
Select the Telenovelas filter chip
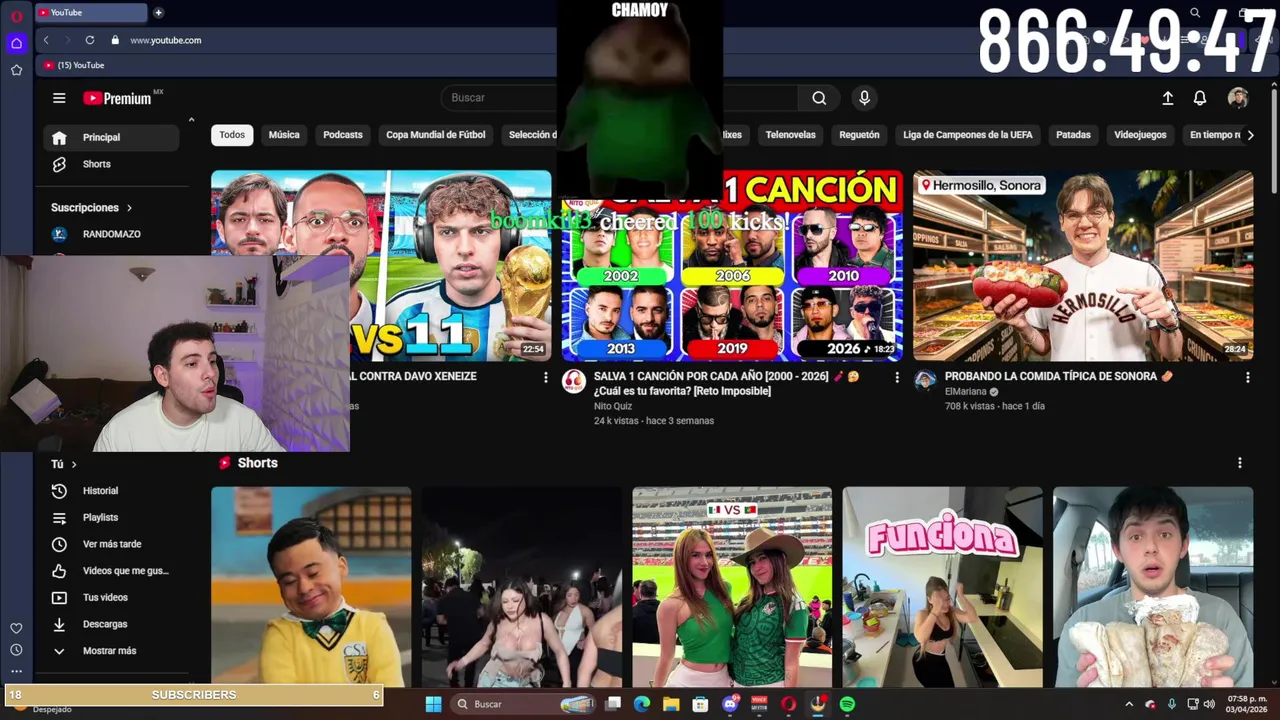click(791, 135)
